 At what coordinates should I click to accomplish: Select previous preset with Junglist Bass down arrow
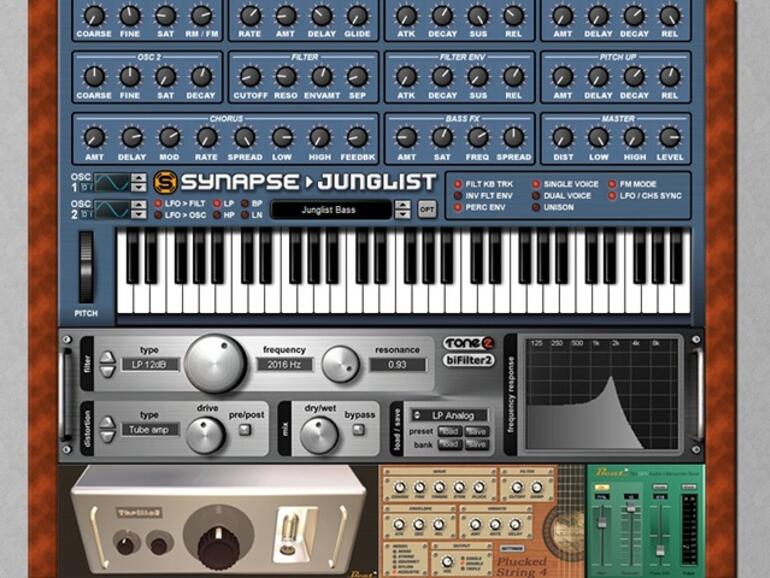(x=403, y=215)
